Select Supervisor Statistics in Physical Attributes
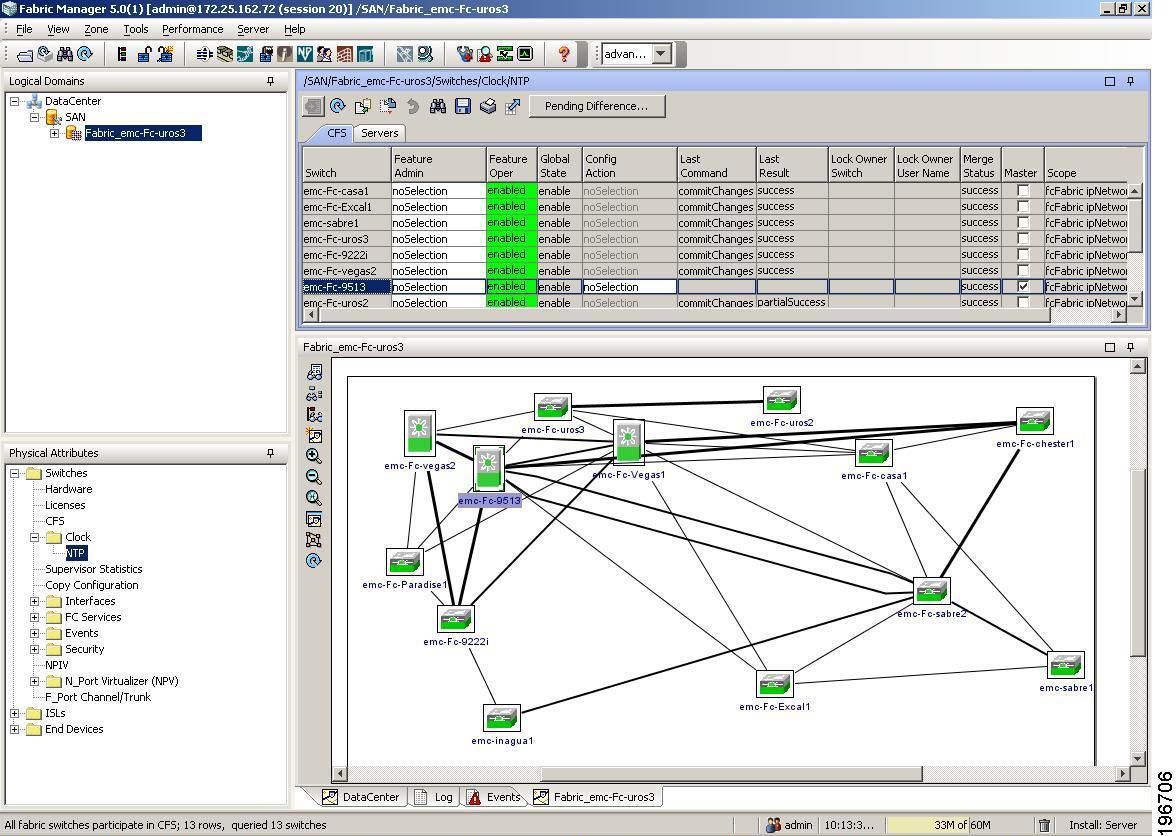The image size is (1176, 836). 94,569
